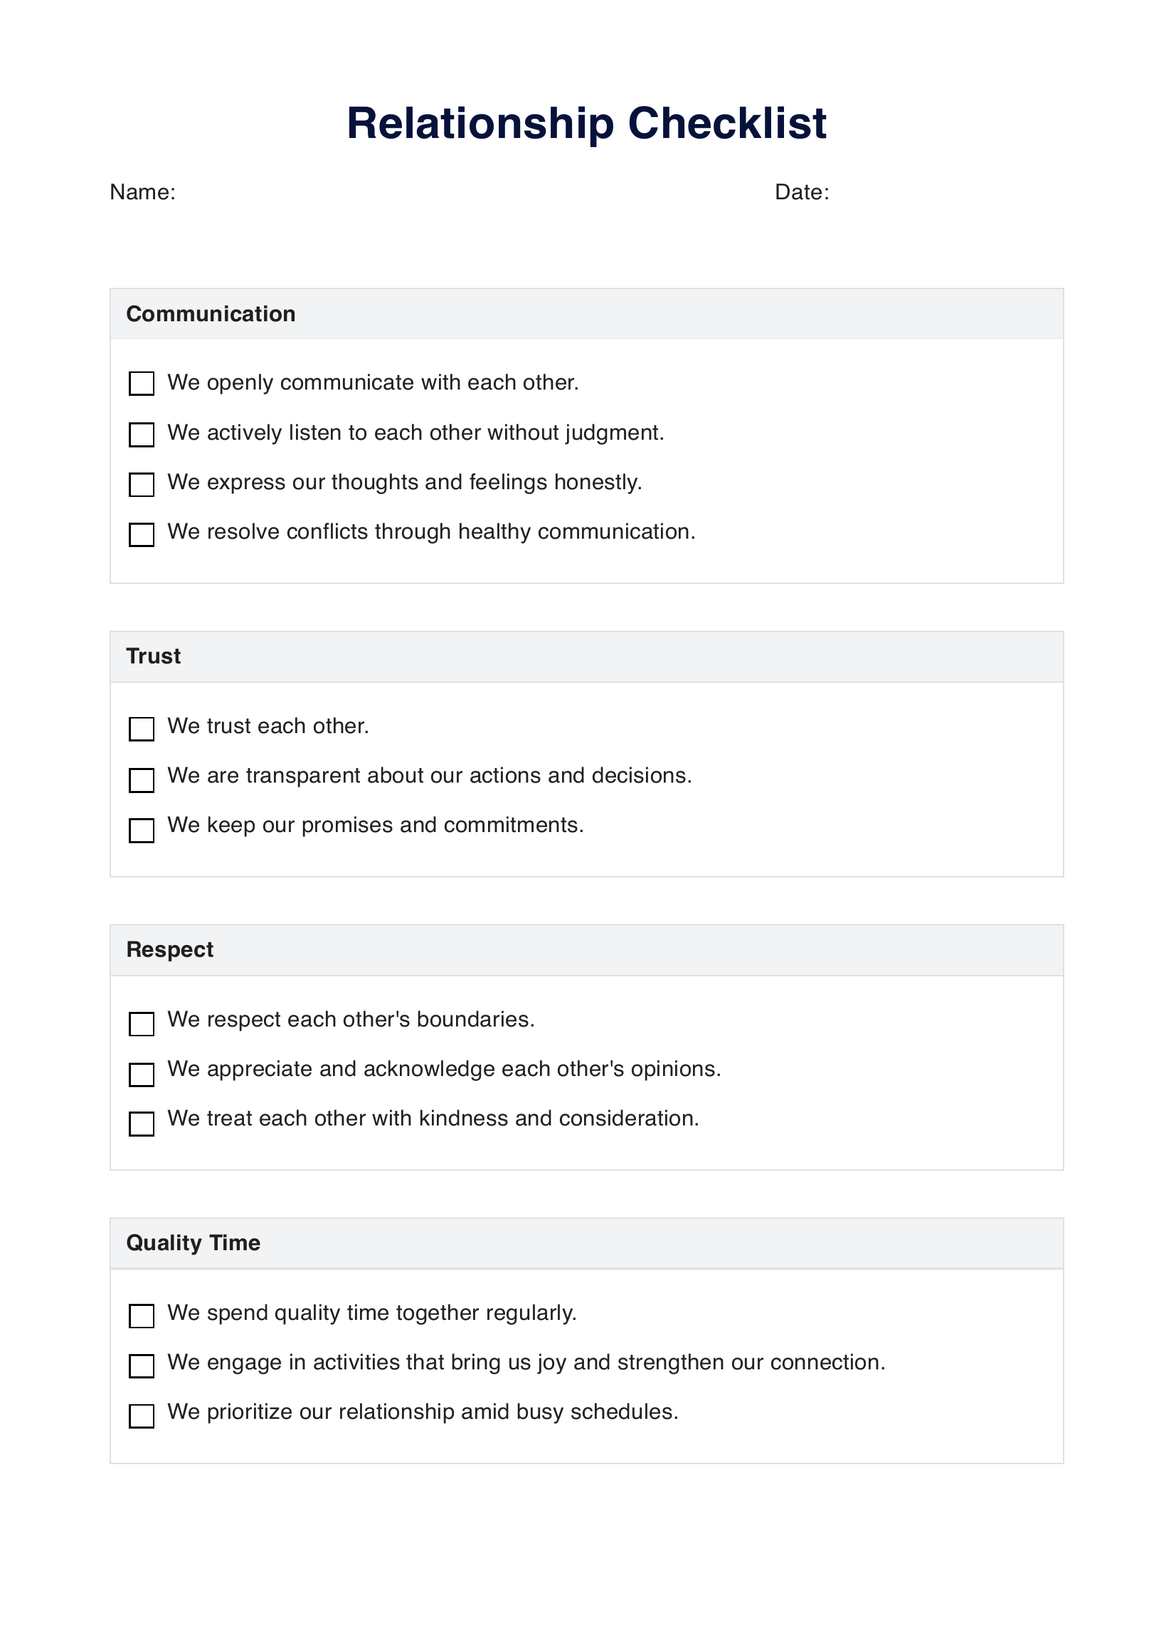Check 'We keep our promises and commitments'

(142, 829)
